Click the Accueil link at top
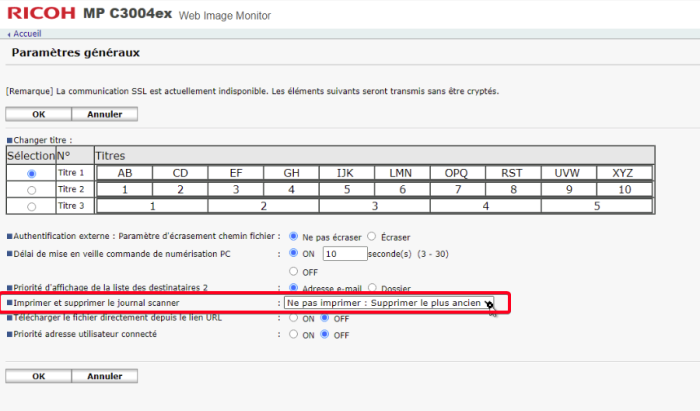700x411 pixels. 26,34
